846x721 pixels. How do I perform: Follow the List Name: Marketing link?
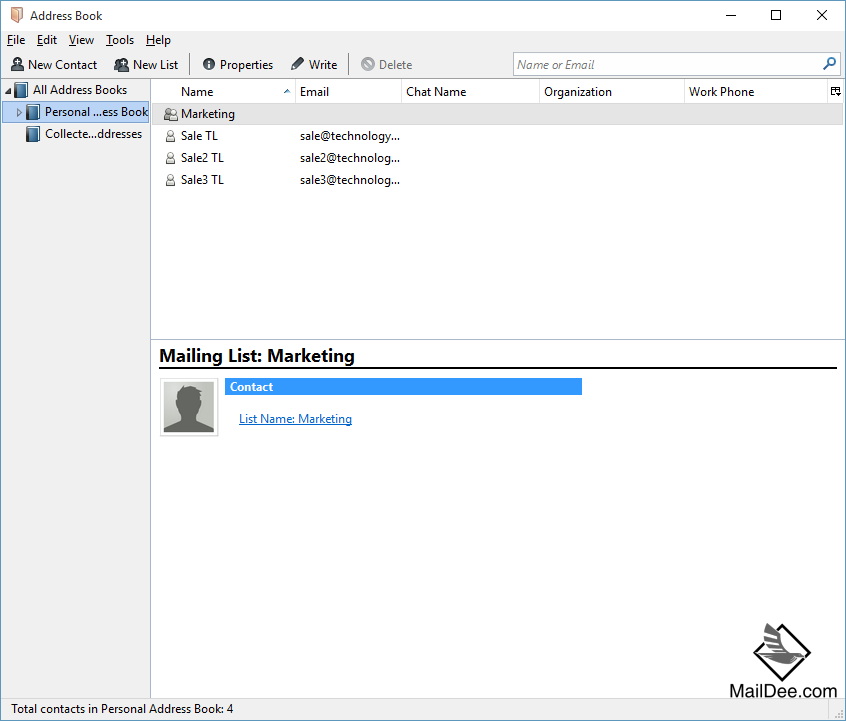[x=295, y=418]
